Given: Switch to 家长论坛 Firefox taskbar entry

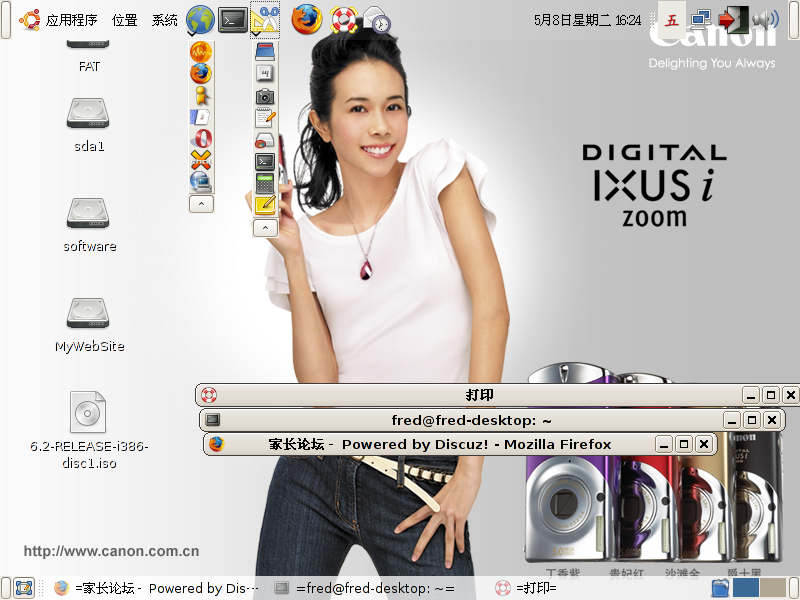Looking at the screenshot, I should click(156, 588).
